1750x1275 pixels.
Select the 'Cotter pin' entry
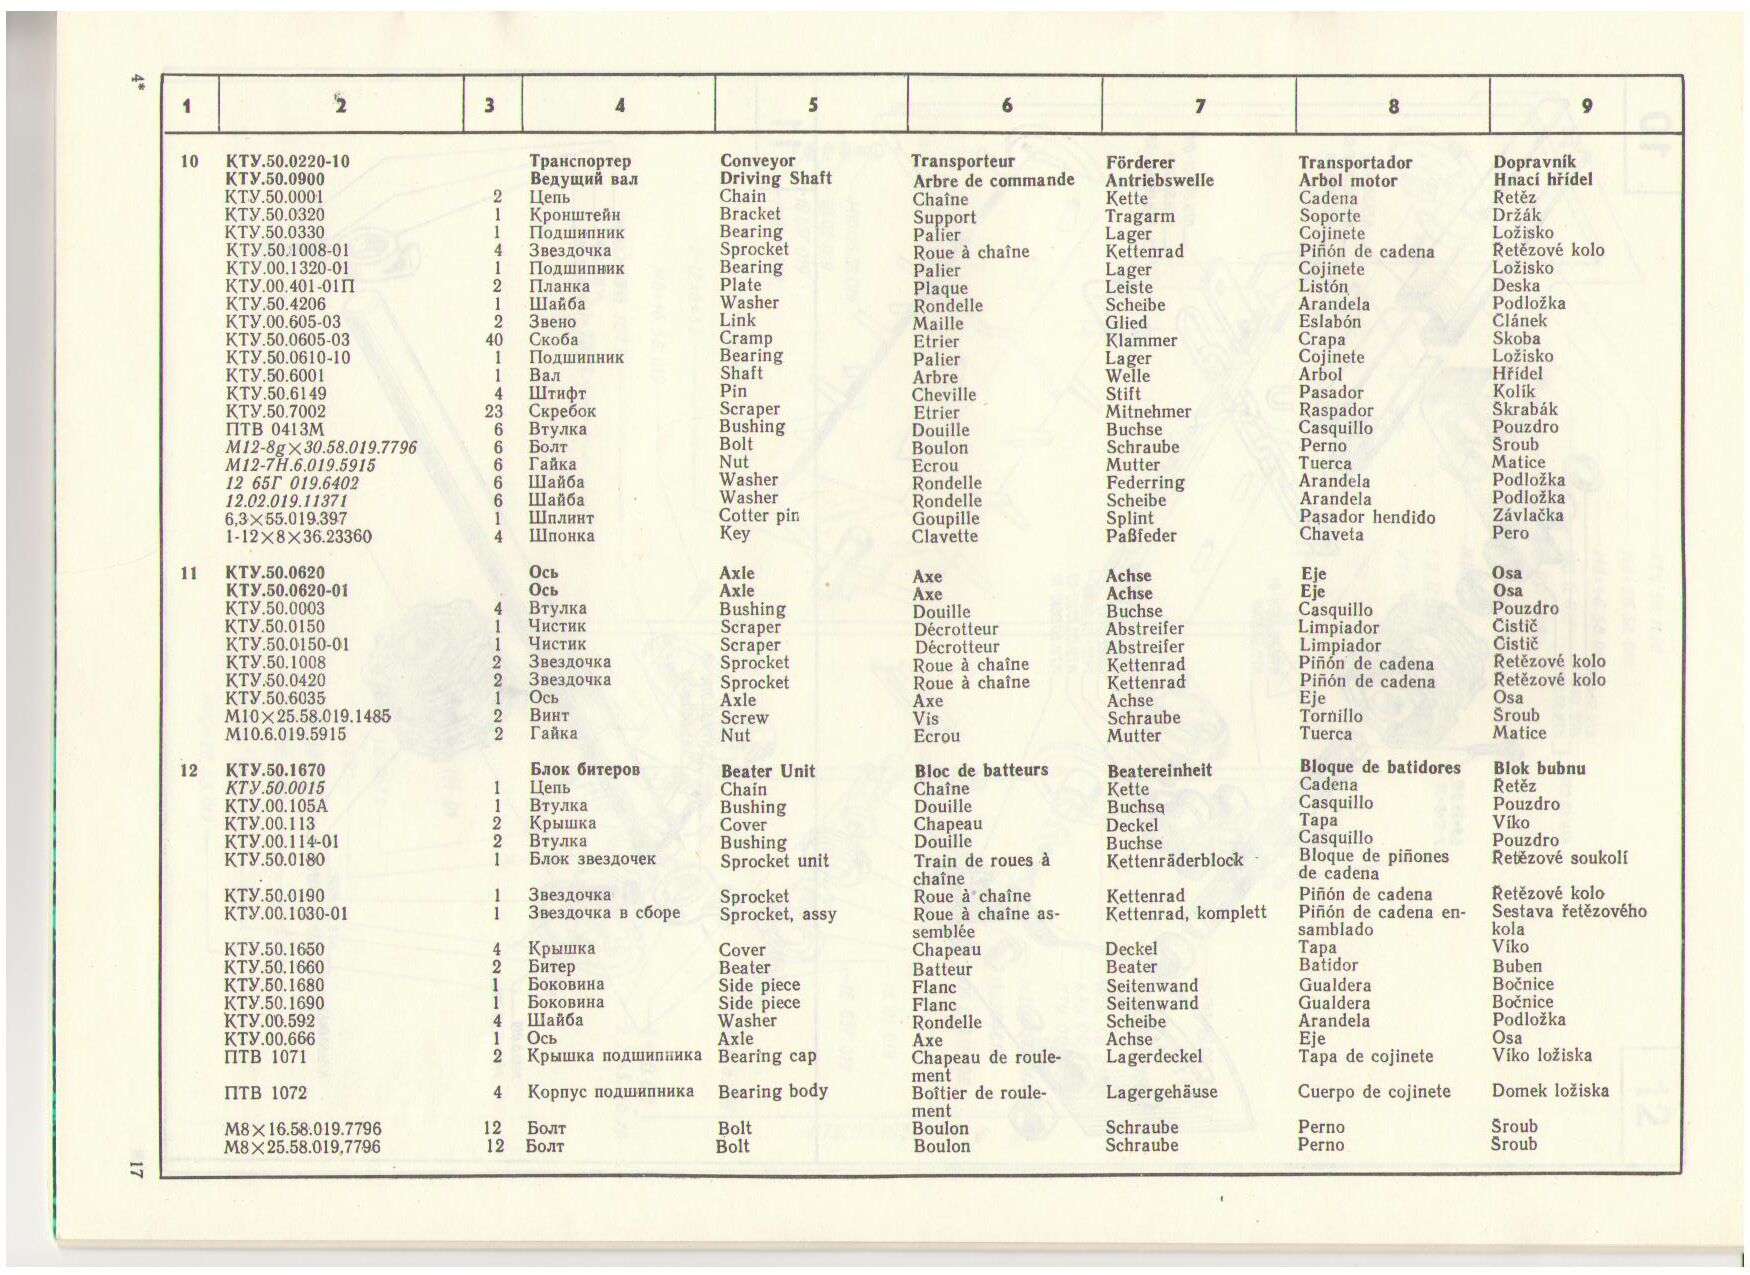(758, 516)
